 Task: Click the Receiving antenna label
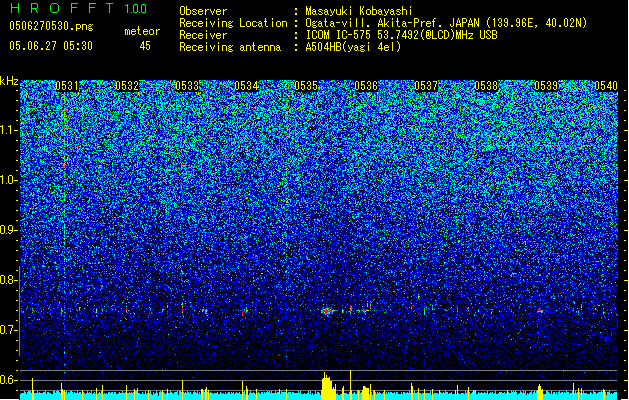[230, 47]
